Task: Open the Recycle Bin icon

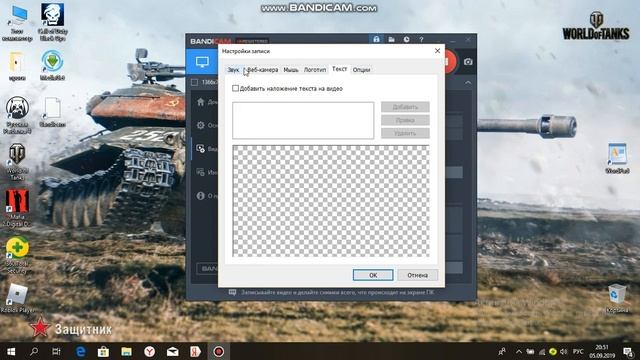Action: (x=617, y=298)
